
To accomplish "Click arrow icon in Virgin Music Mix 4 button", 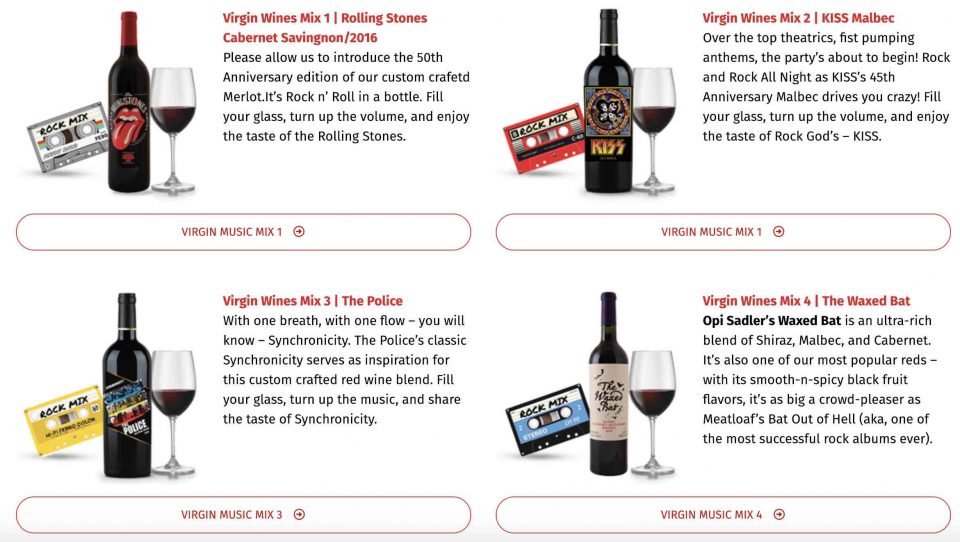I will pyautogui.click(x=779, y=514).
